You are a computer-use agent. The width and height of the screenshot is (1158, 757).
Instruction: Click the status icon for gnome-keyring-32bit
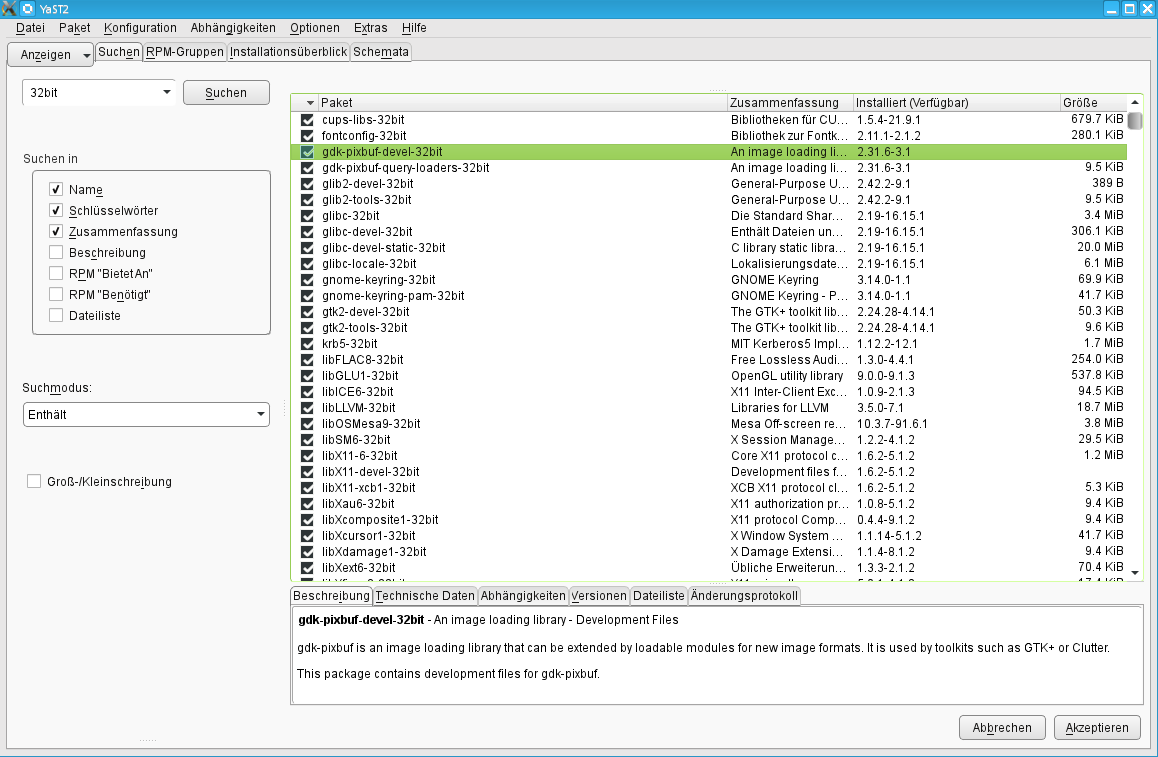(x=307, y=280)
